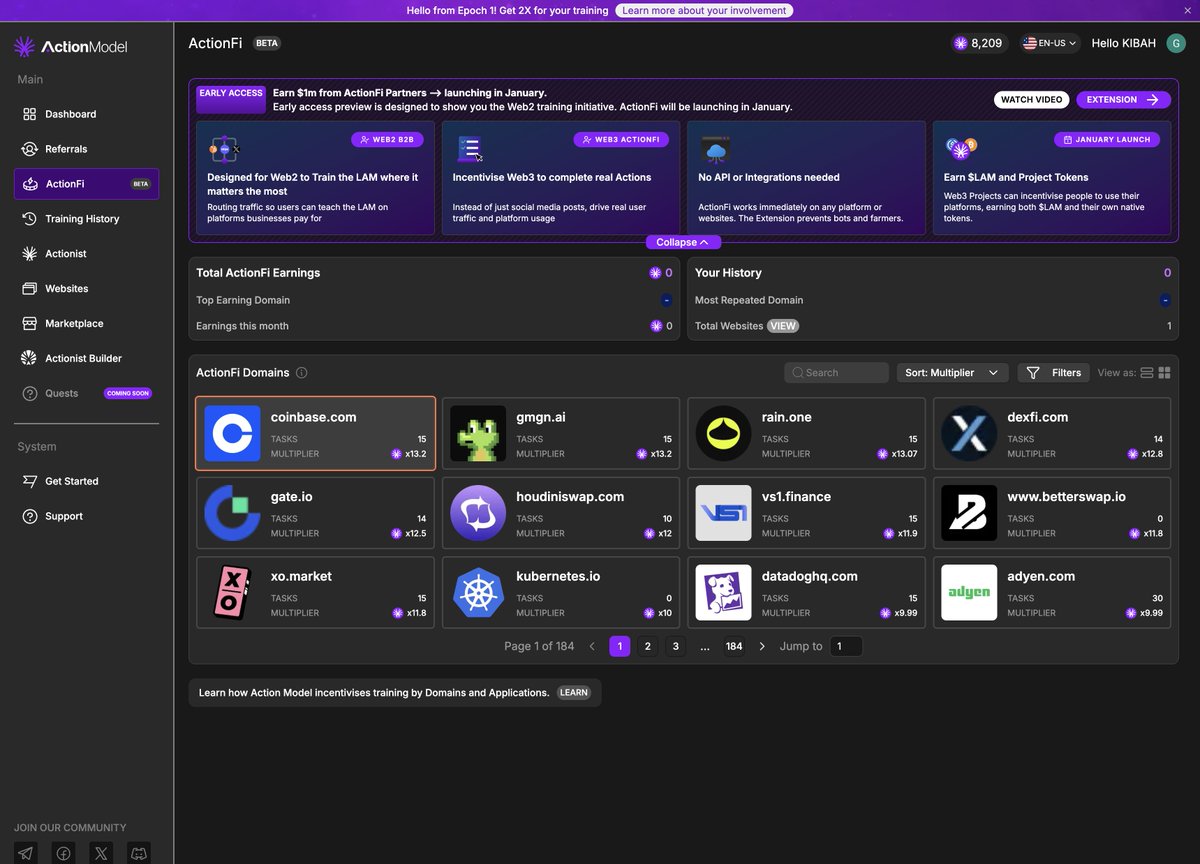Click the gmgn.ai frog logo
This screenshot has height=864, width=1200.
click(x=478, y=433)
